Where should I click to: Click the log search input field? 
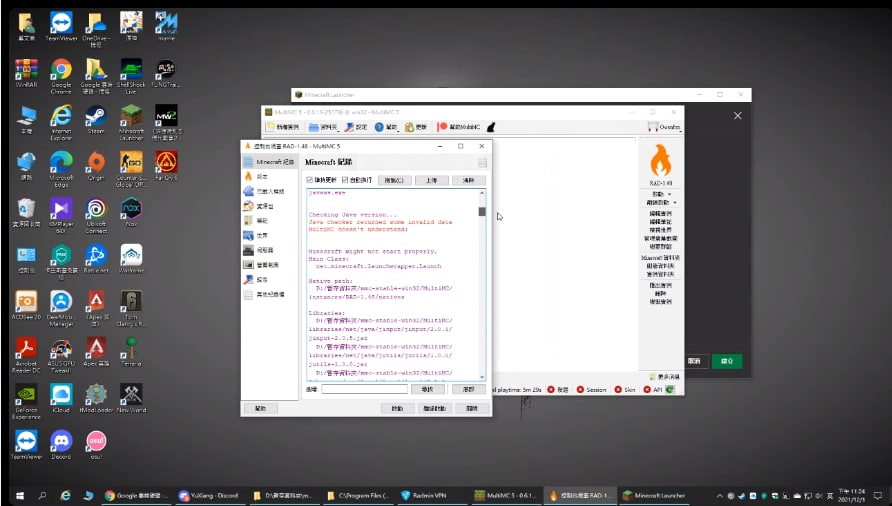[x=364, y=388]
